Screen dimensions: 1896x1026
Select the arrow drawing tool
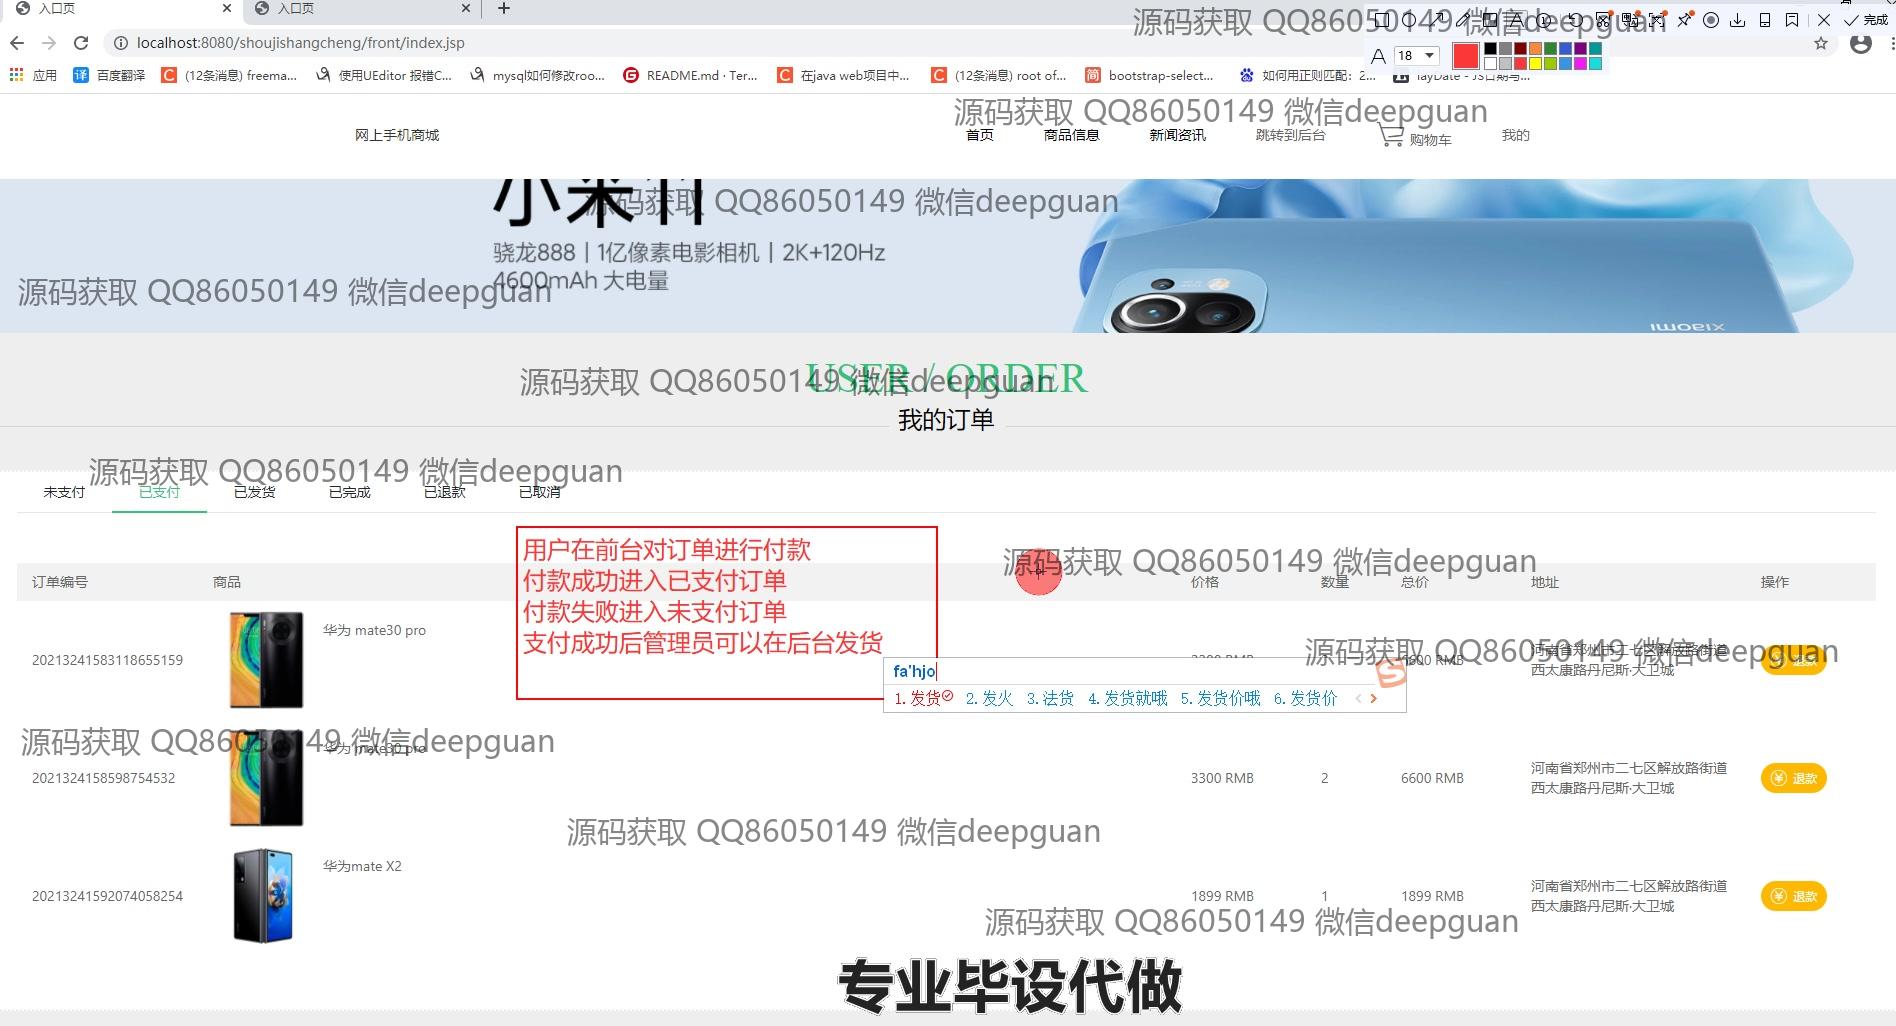pos(1436,20)
